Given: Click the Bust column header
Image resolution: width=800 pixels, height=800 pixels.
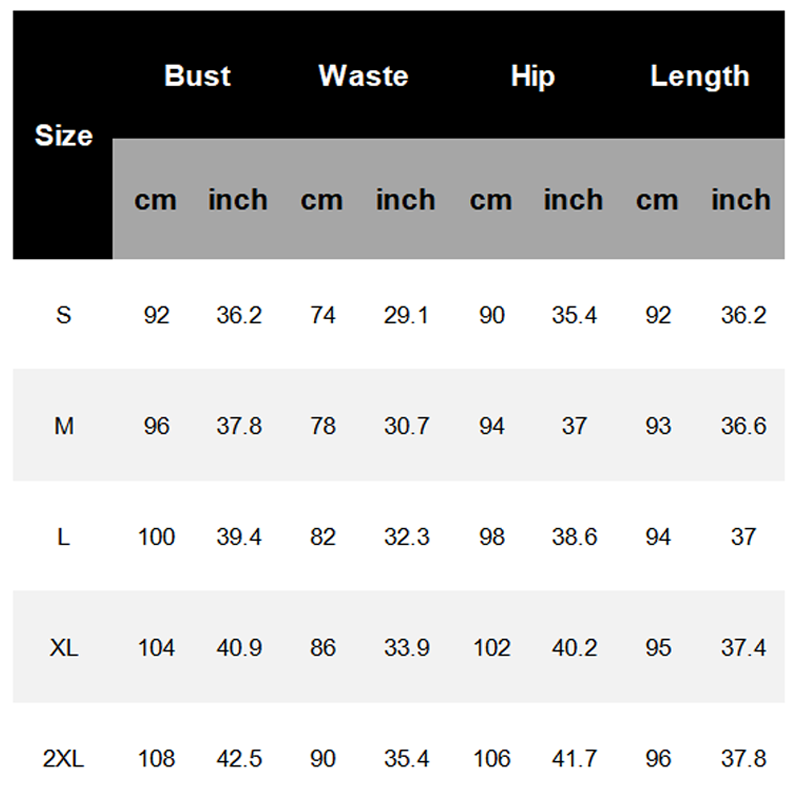Looking at the screenshot, I should [197, 76].
